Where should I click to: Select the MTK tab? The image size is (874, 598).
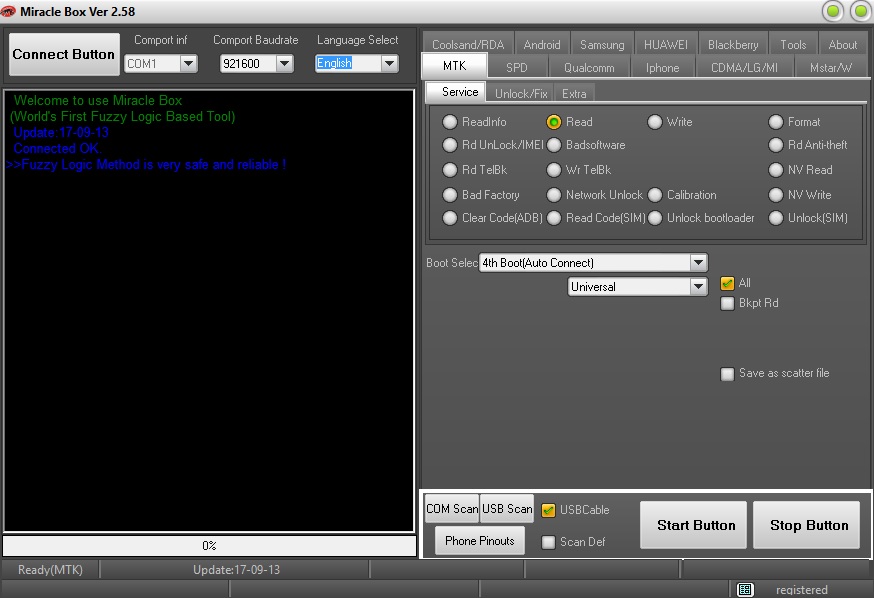pyautogui.click(x=455, y=66)
